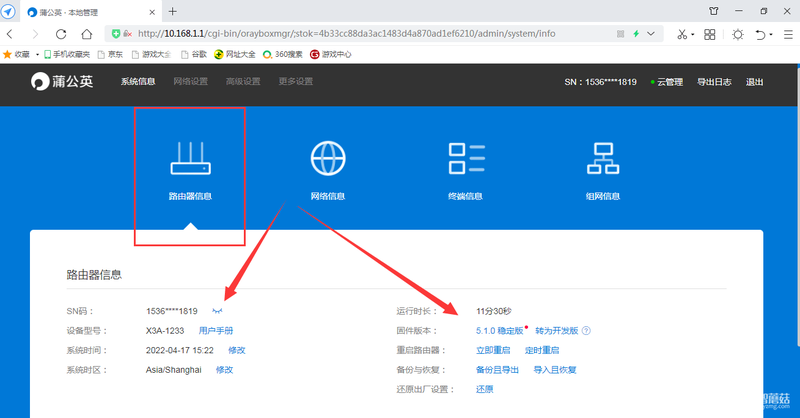Click 修改 next to Asia/Shanghai
800x418 pixels.
click(x=224, y=370)
